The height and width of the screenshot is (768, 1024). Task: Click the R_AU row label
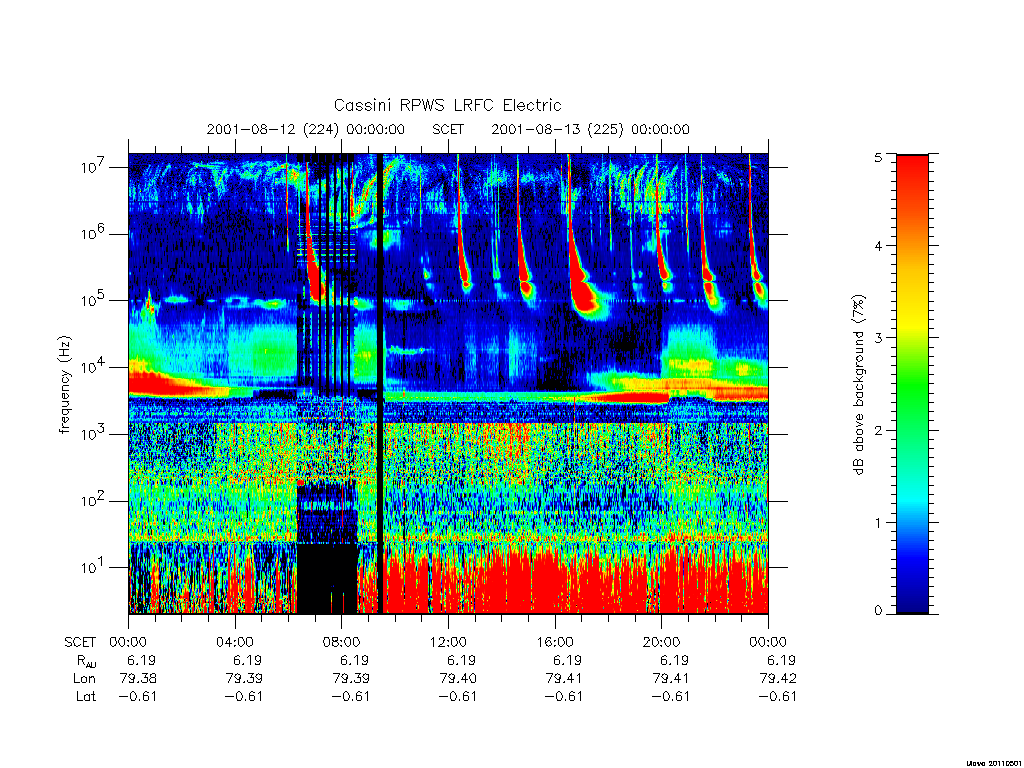[x=86, y=660]
